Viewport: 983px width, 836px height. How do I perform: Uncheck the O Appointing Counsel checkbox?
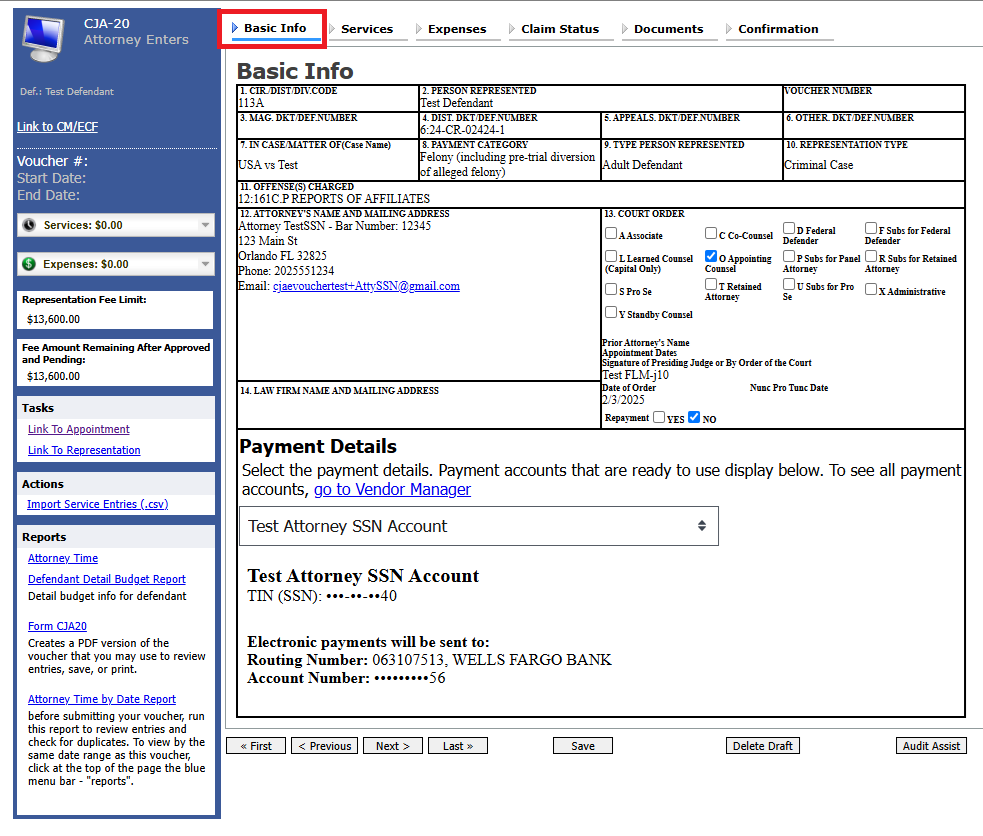coord(711,257)
